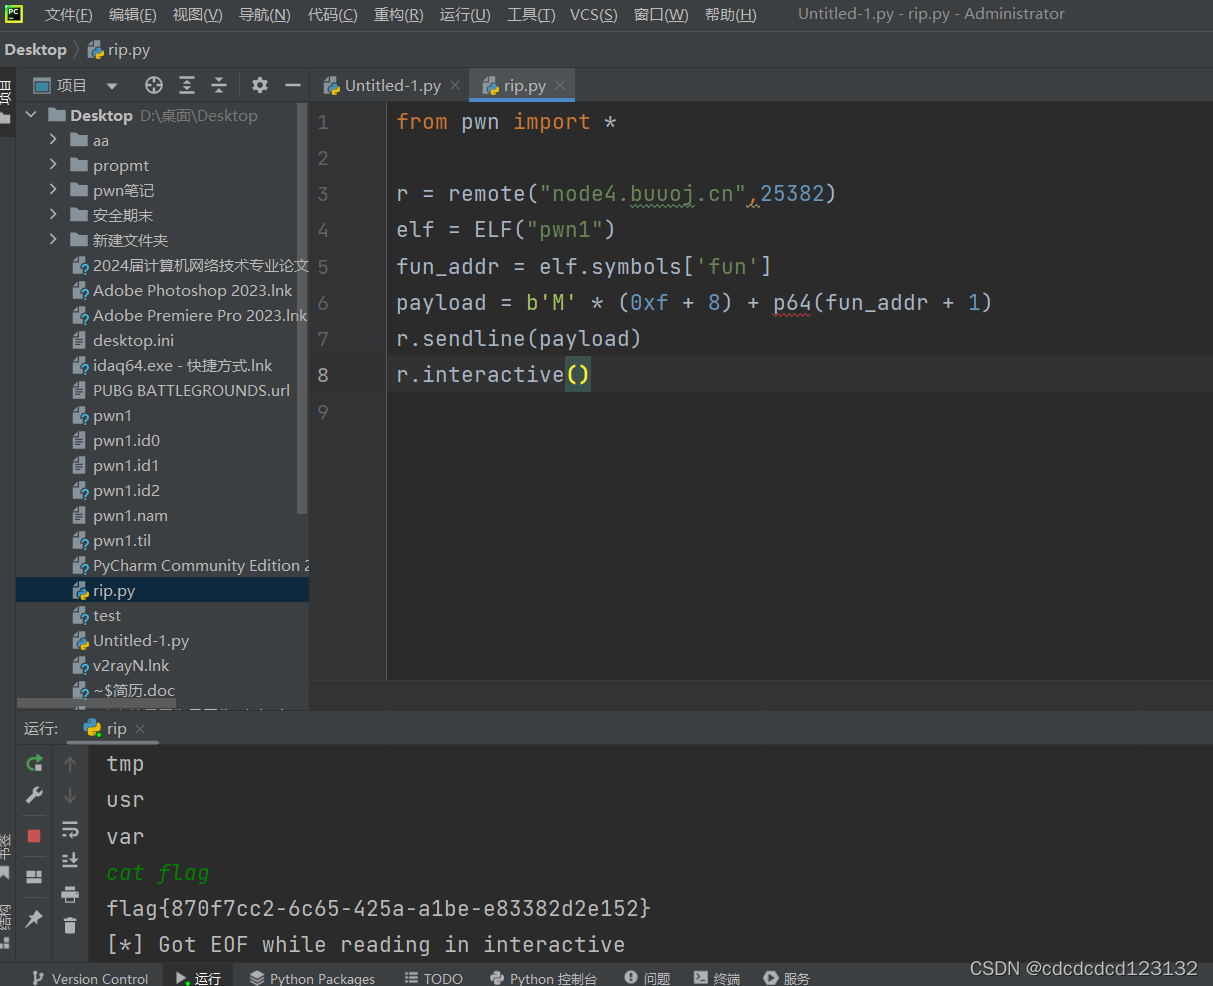The width and height of the screenshot is (1213, 986).
Task: Toggle scroll to end in run console
Action: click(x=70, y=860)
